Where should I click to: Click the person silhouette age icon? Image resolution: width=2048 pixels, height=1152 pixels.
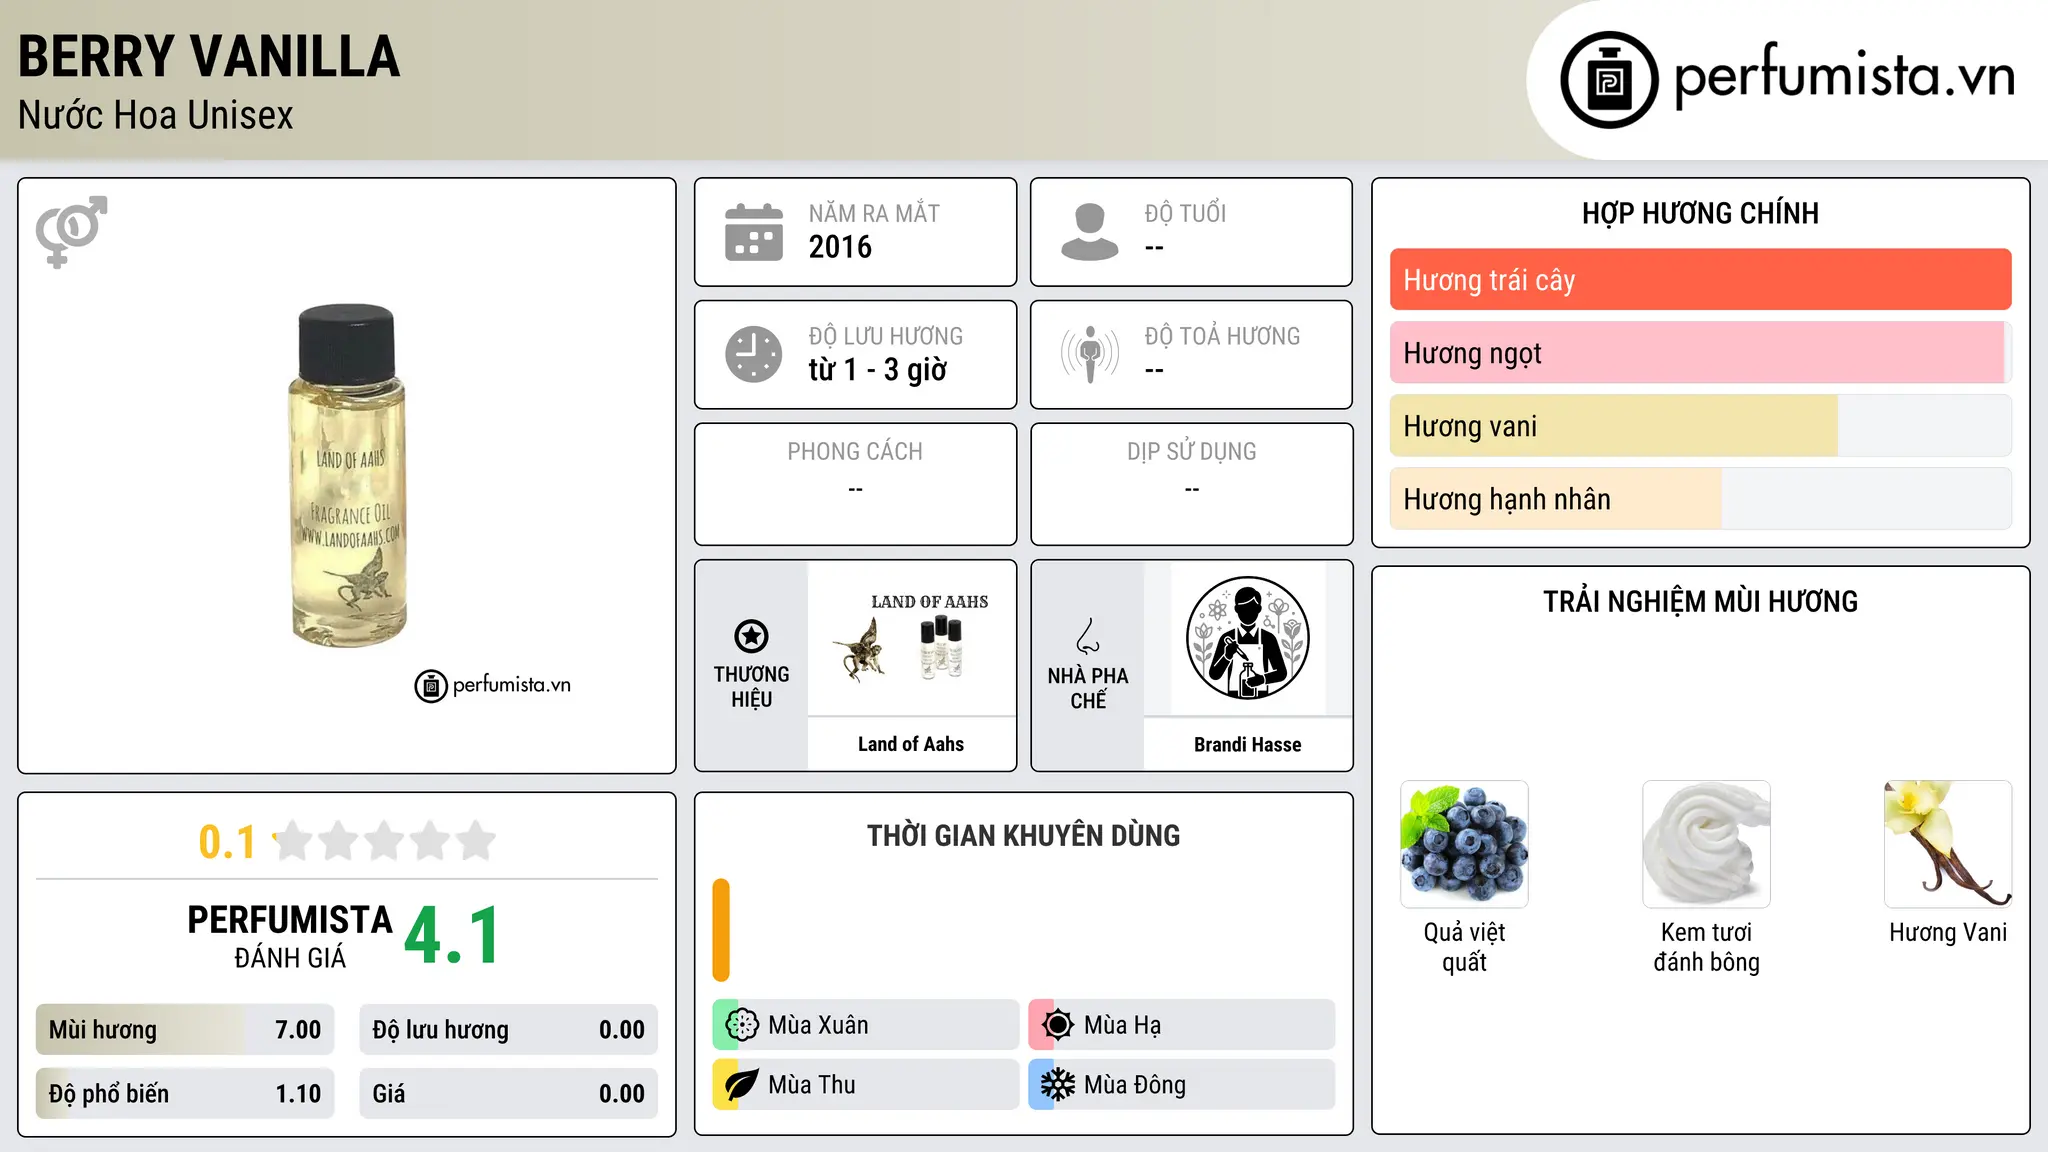tap(1090, 232)
